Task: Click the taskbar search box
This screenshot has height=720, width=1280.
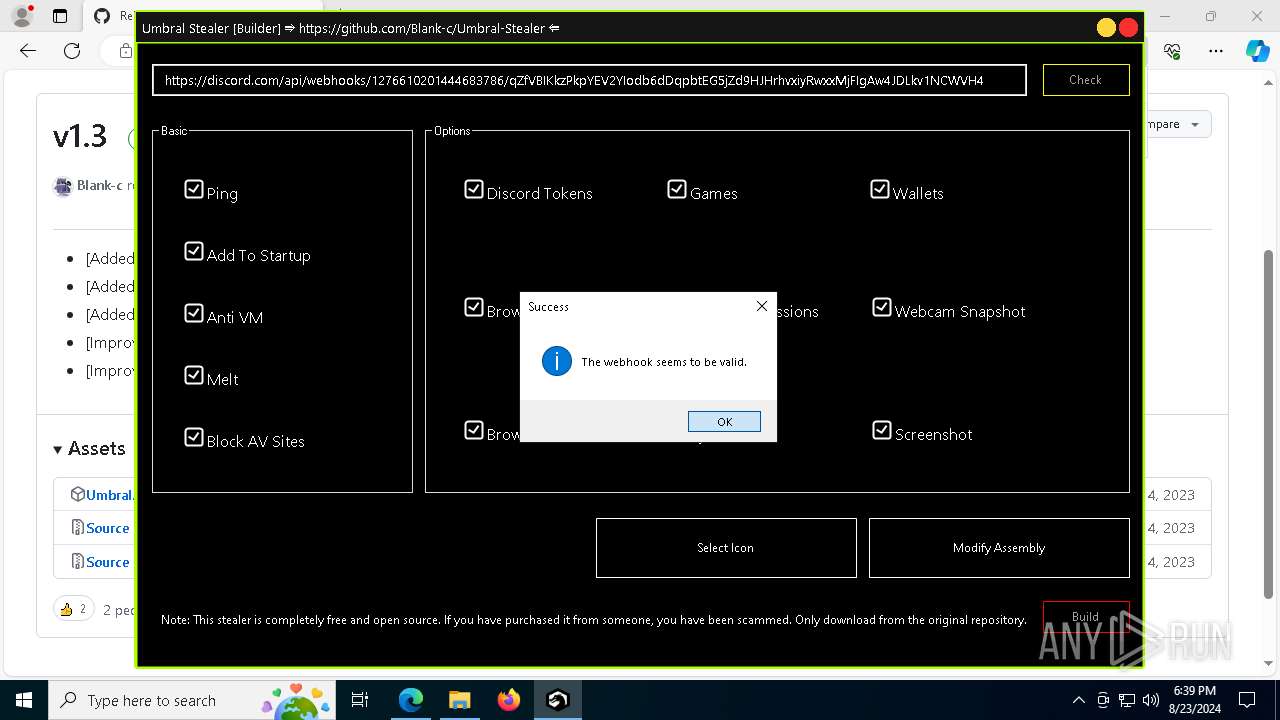Action: tap(190, 700)
